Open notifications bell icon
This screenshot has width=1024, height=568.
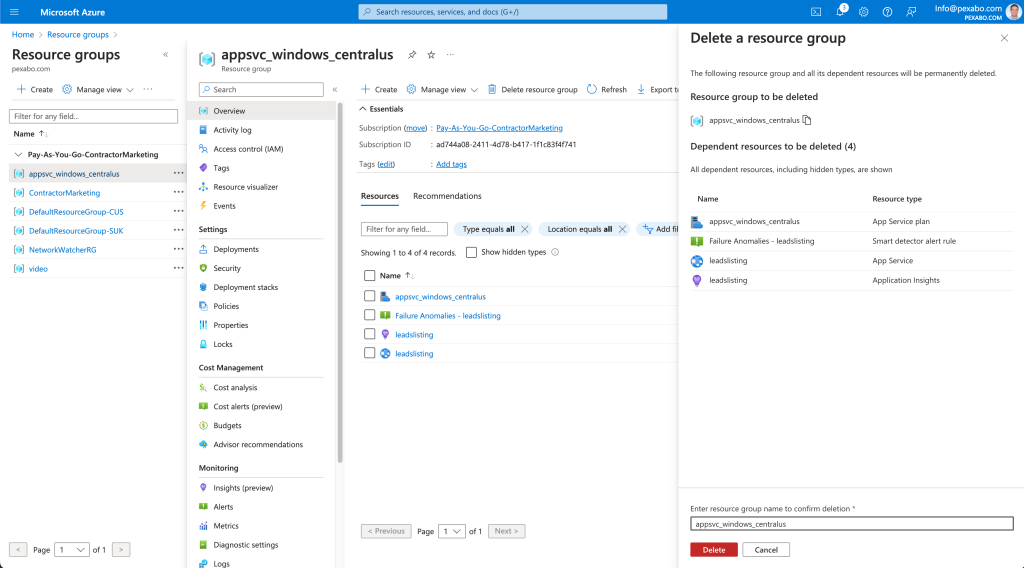[840, 12]
